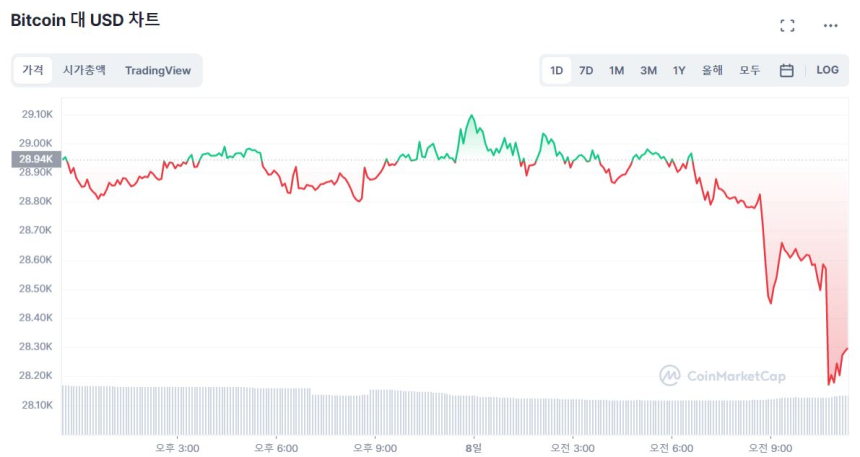Image resolution: width=860 pixels, height=457 pixels.
Task: Select the 올해 time range
Action: pos(712,70)
